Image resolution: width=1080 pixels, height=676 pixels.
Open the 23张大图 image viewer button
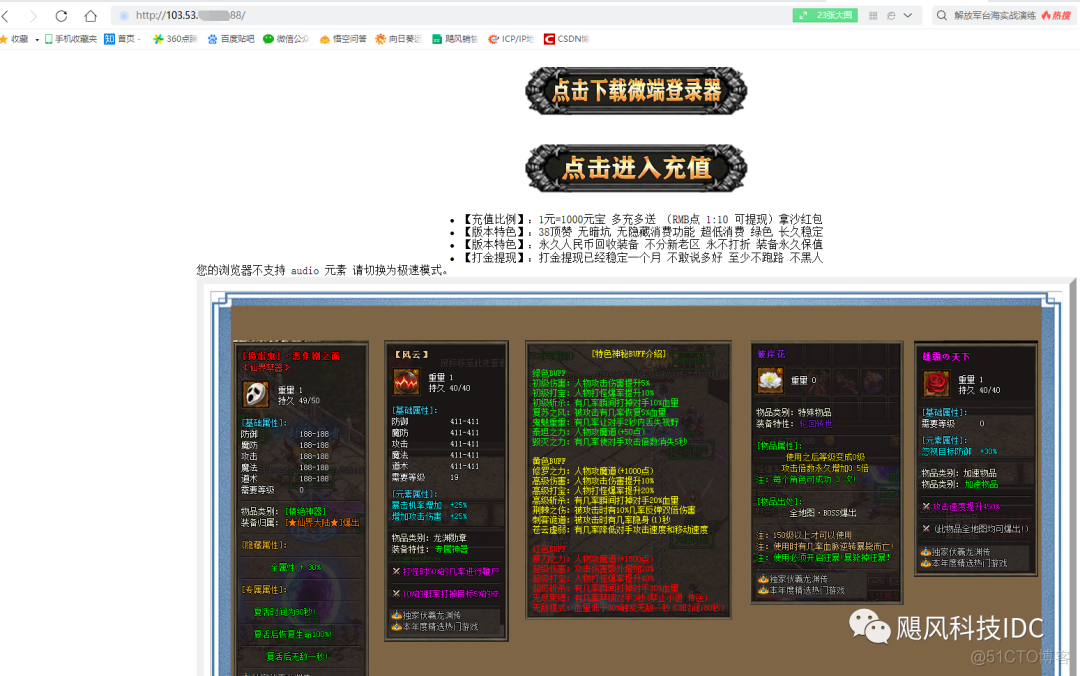point(825,15)
